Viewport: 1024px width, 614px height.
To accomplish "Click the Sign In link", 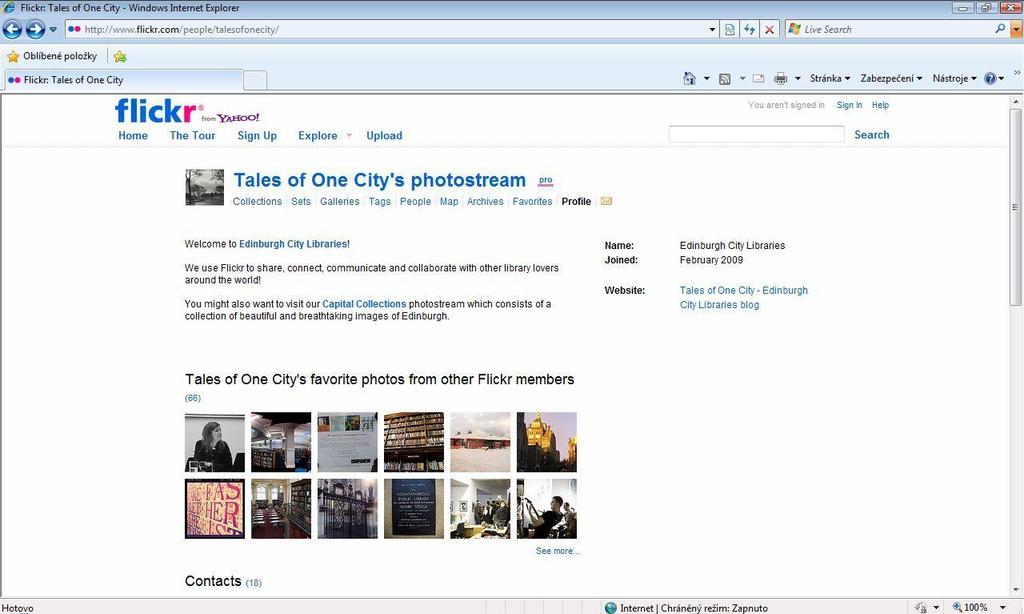I will (x=850, y=105).
